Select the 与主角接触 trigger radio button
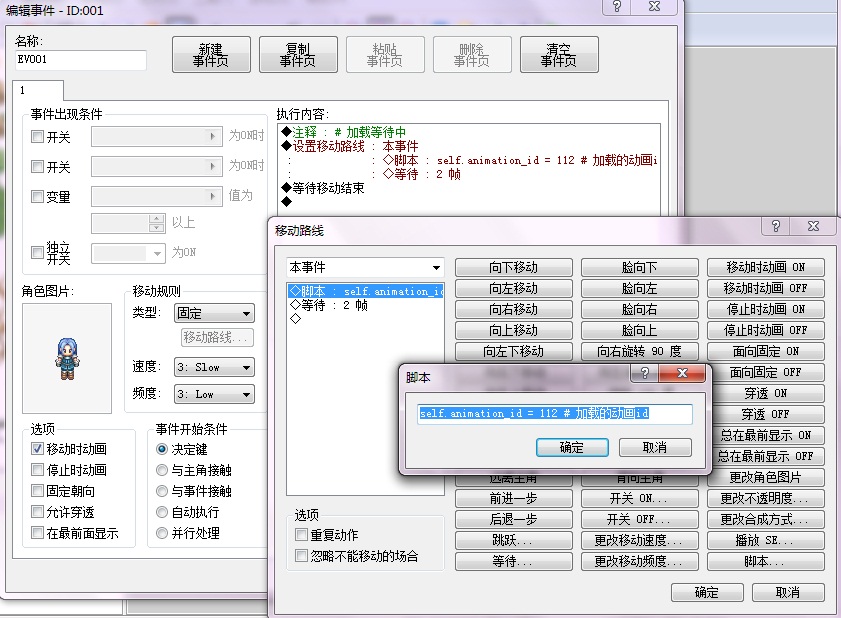 [x=161, y=470]
